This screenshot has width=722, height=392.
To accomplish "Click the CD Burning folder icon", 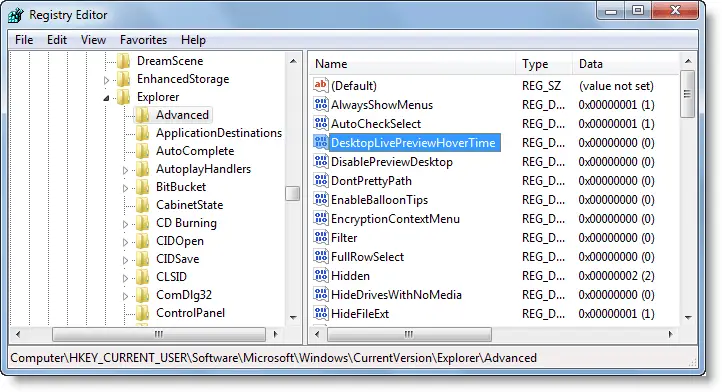I will [x=142, y=222].
